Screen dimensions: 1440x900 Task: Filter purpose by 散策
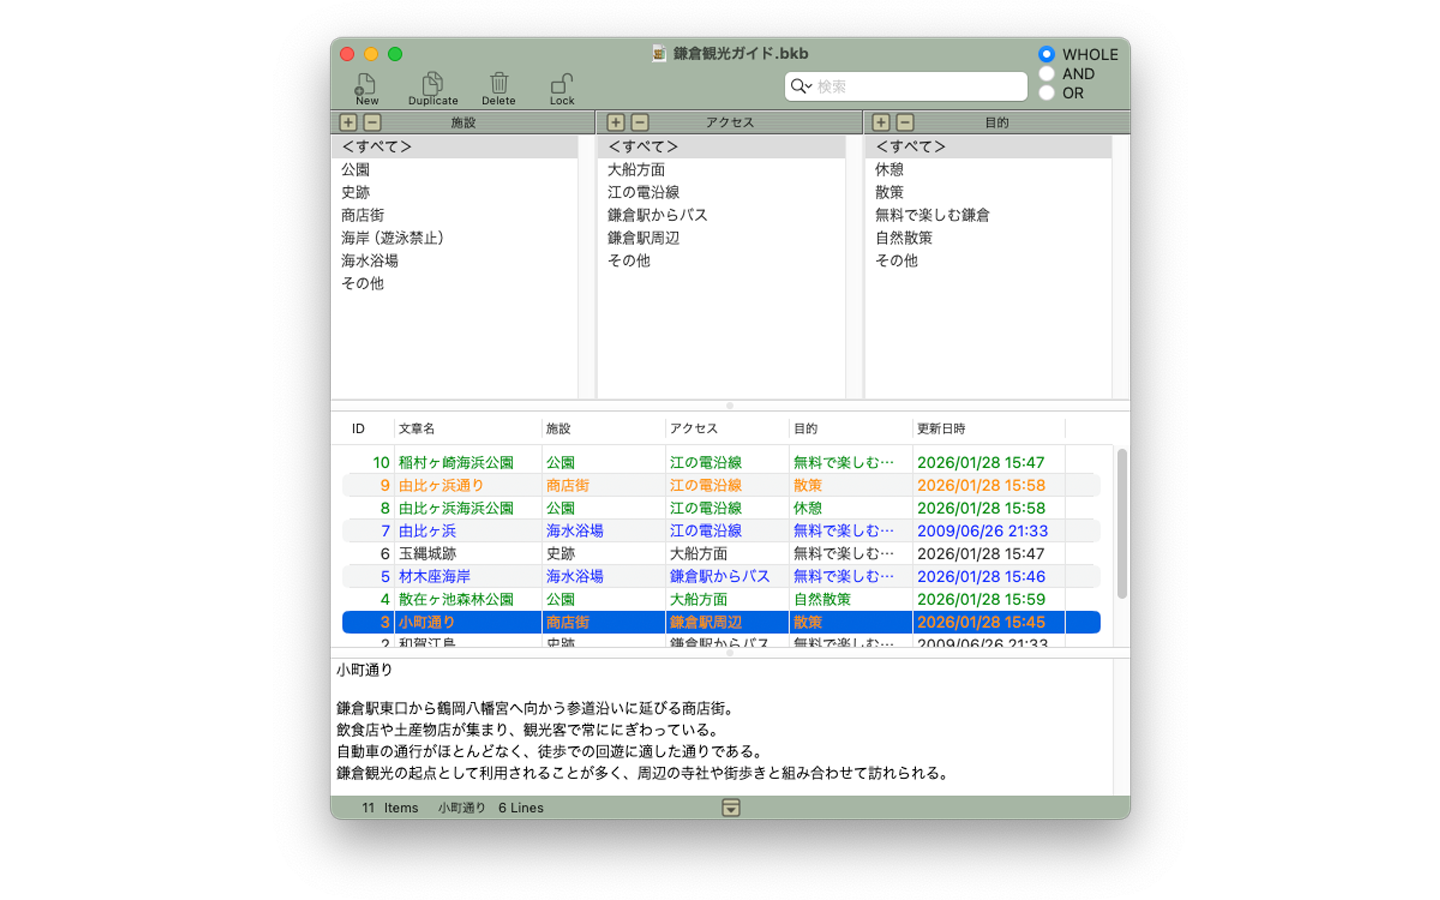[x=988, y=193]
